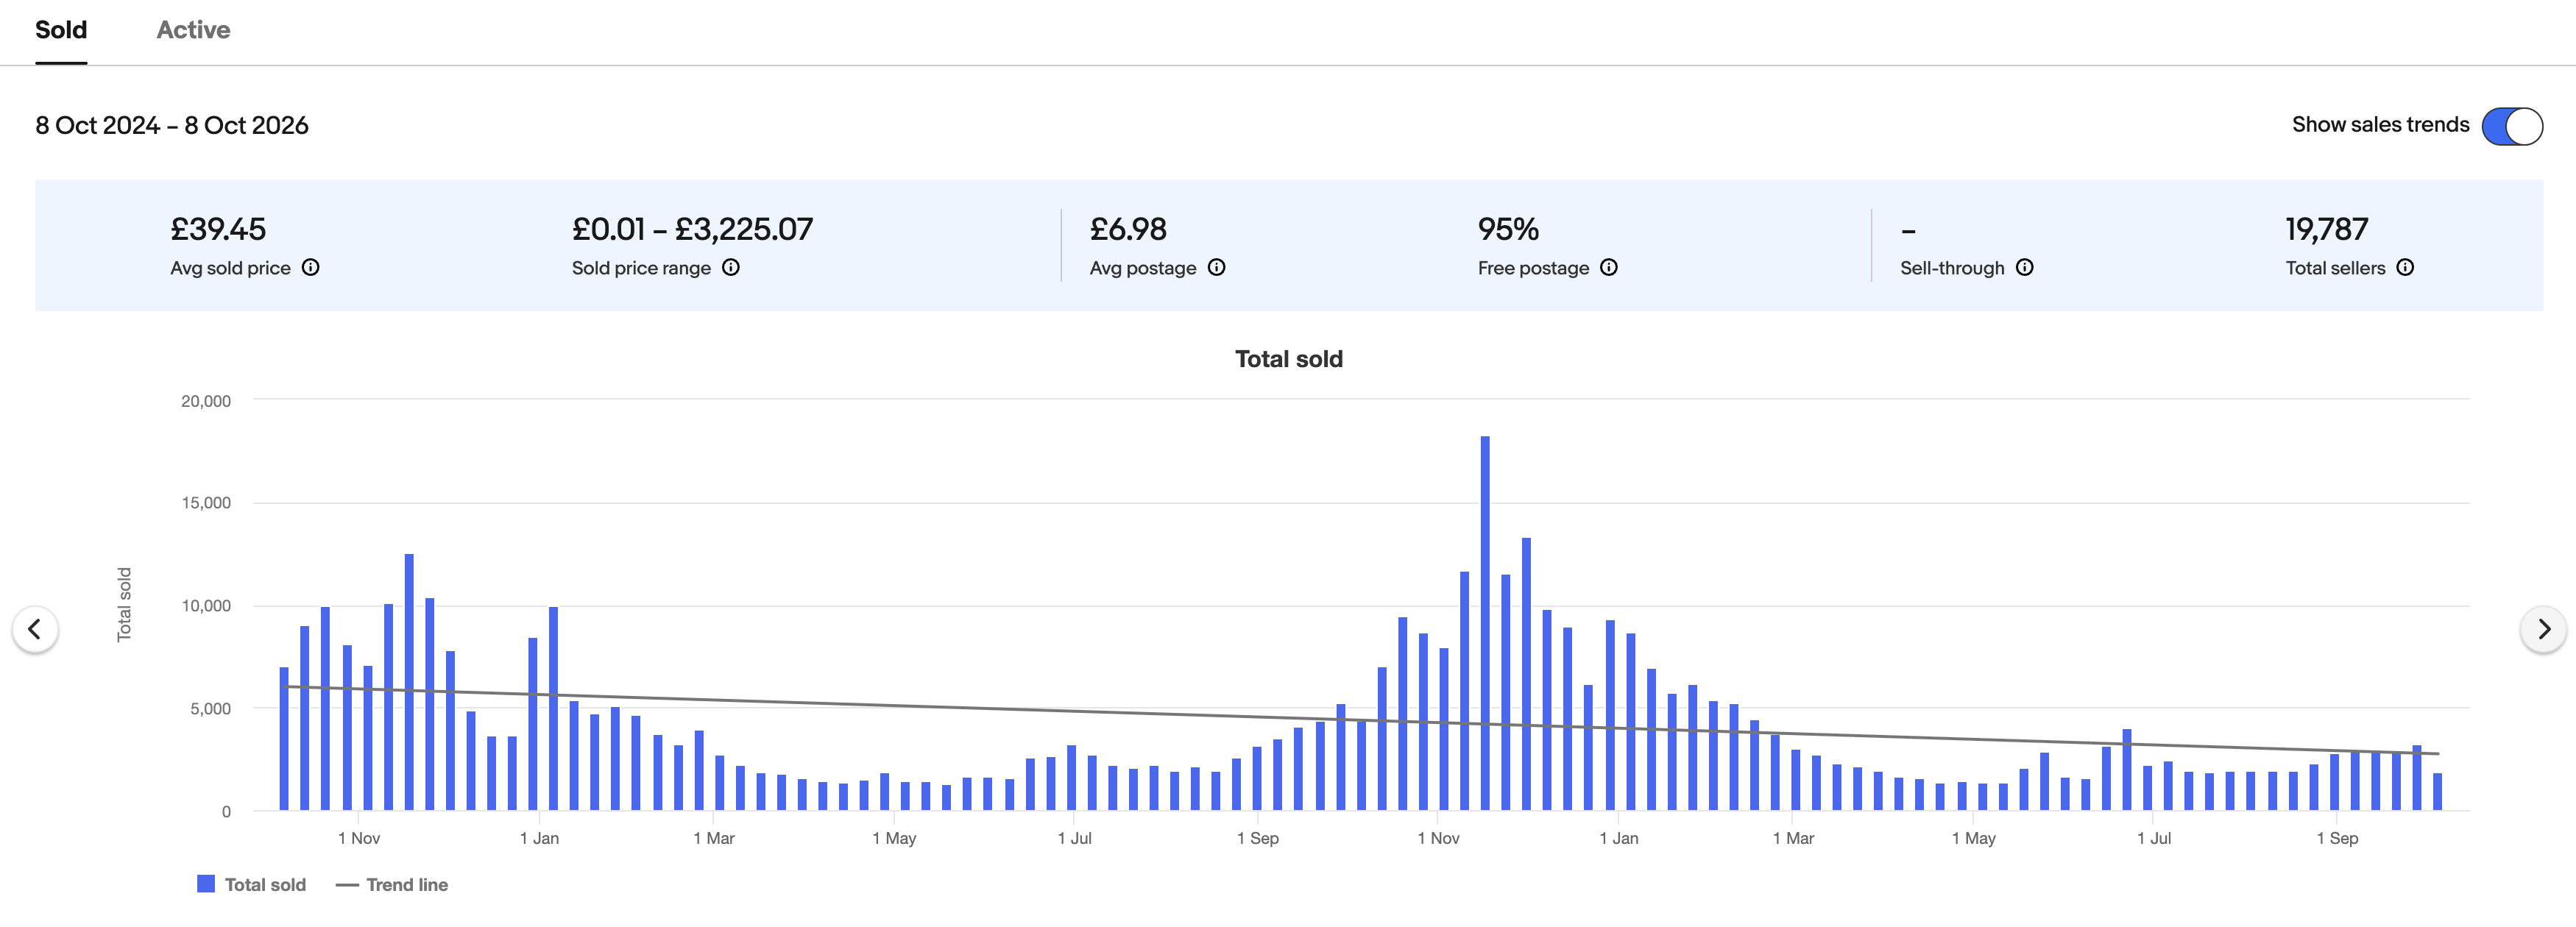
Task: Switch to the Sold tab
Action: (61, 30)
